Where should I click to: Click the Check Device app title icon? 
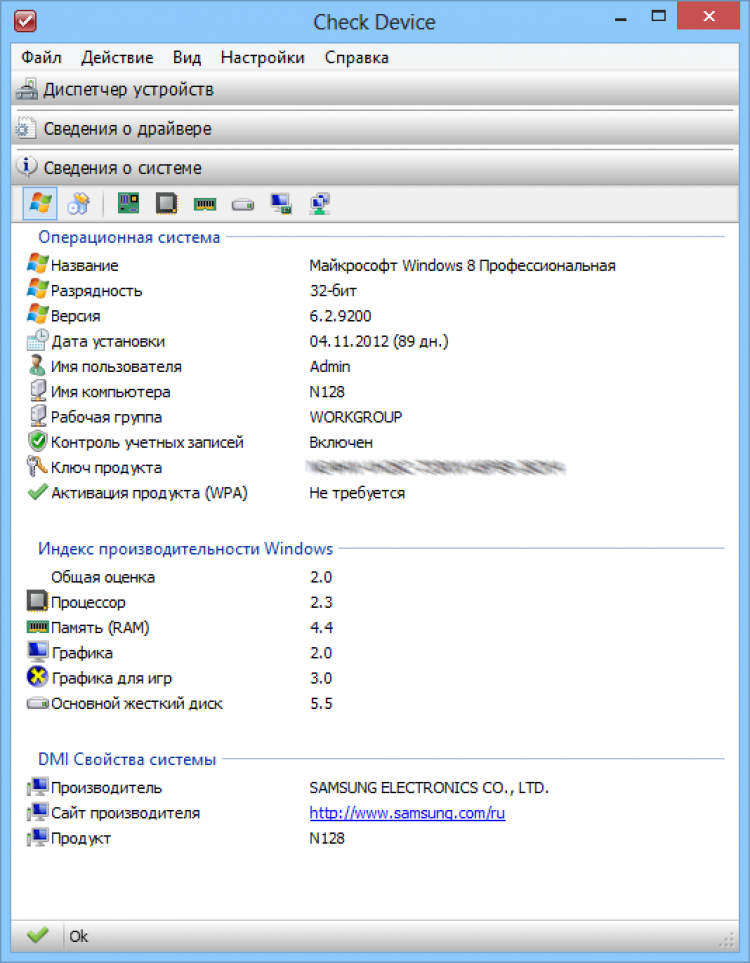point(25,21)
